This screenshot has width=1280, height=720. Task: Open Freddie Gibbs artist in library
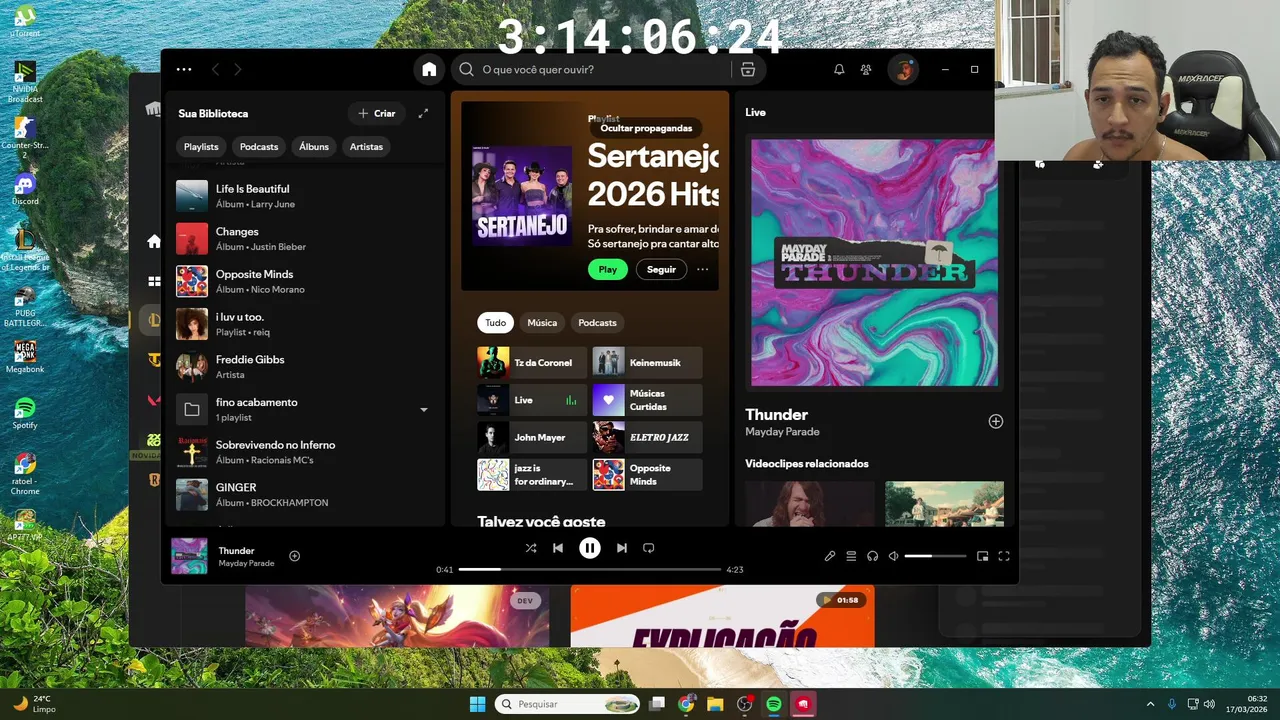[305, 367]
